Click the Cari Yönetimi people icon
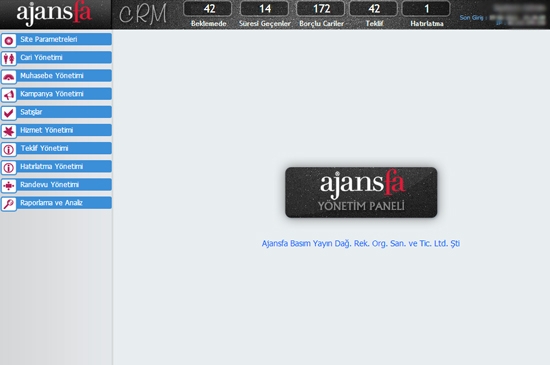The width and height of the screenshot is (550, 365). [x=9, y=59]
